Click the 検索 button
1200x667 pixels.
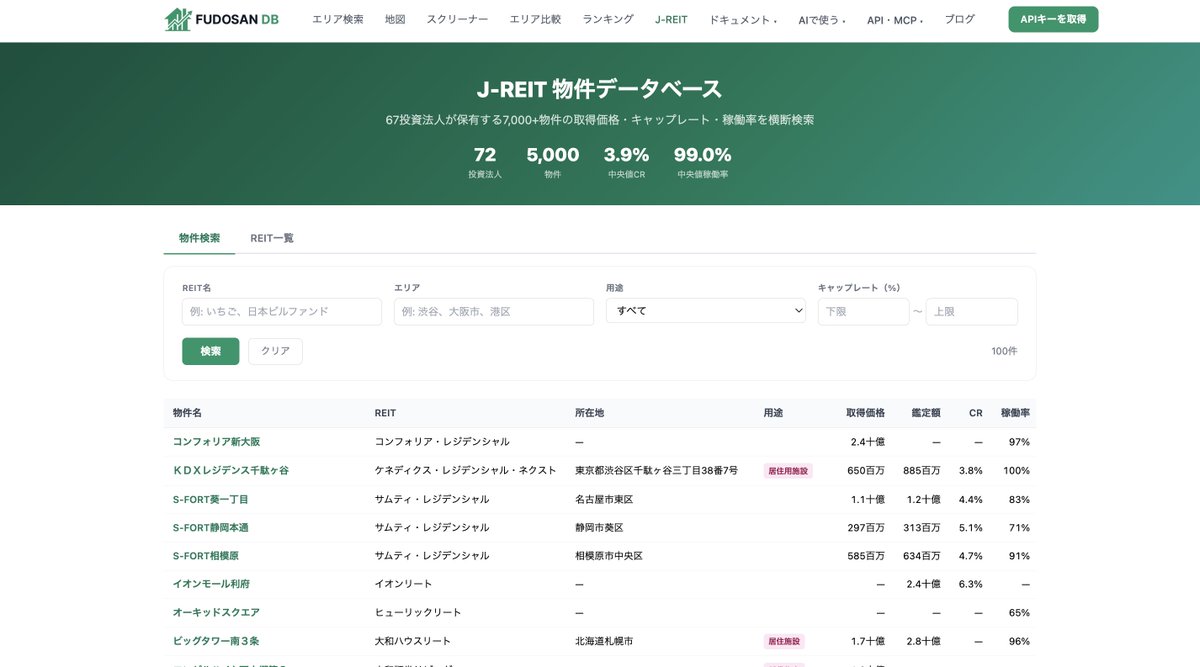211,351
